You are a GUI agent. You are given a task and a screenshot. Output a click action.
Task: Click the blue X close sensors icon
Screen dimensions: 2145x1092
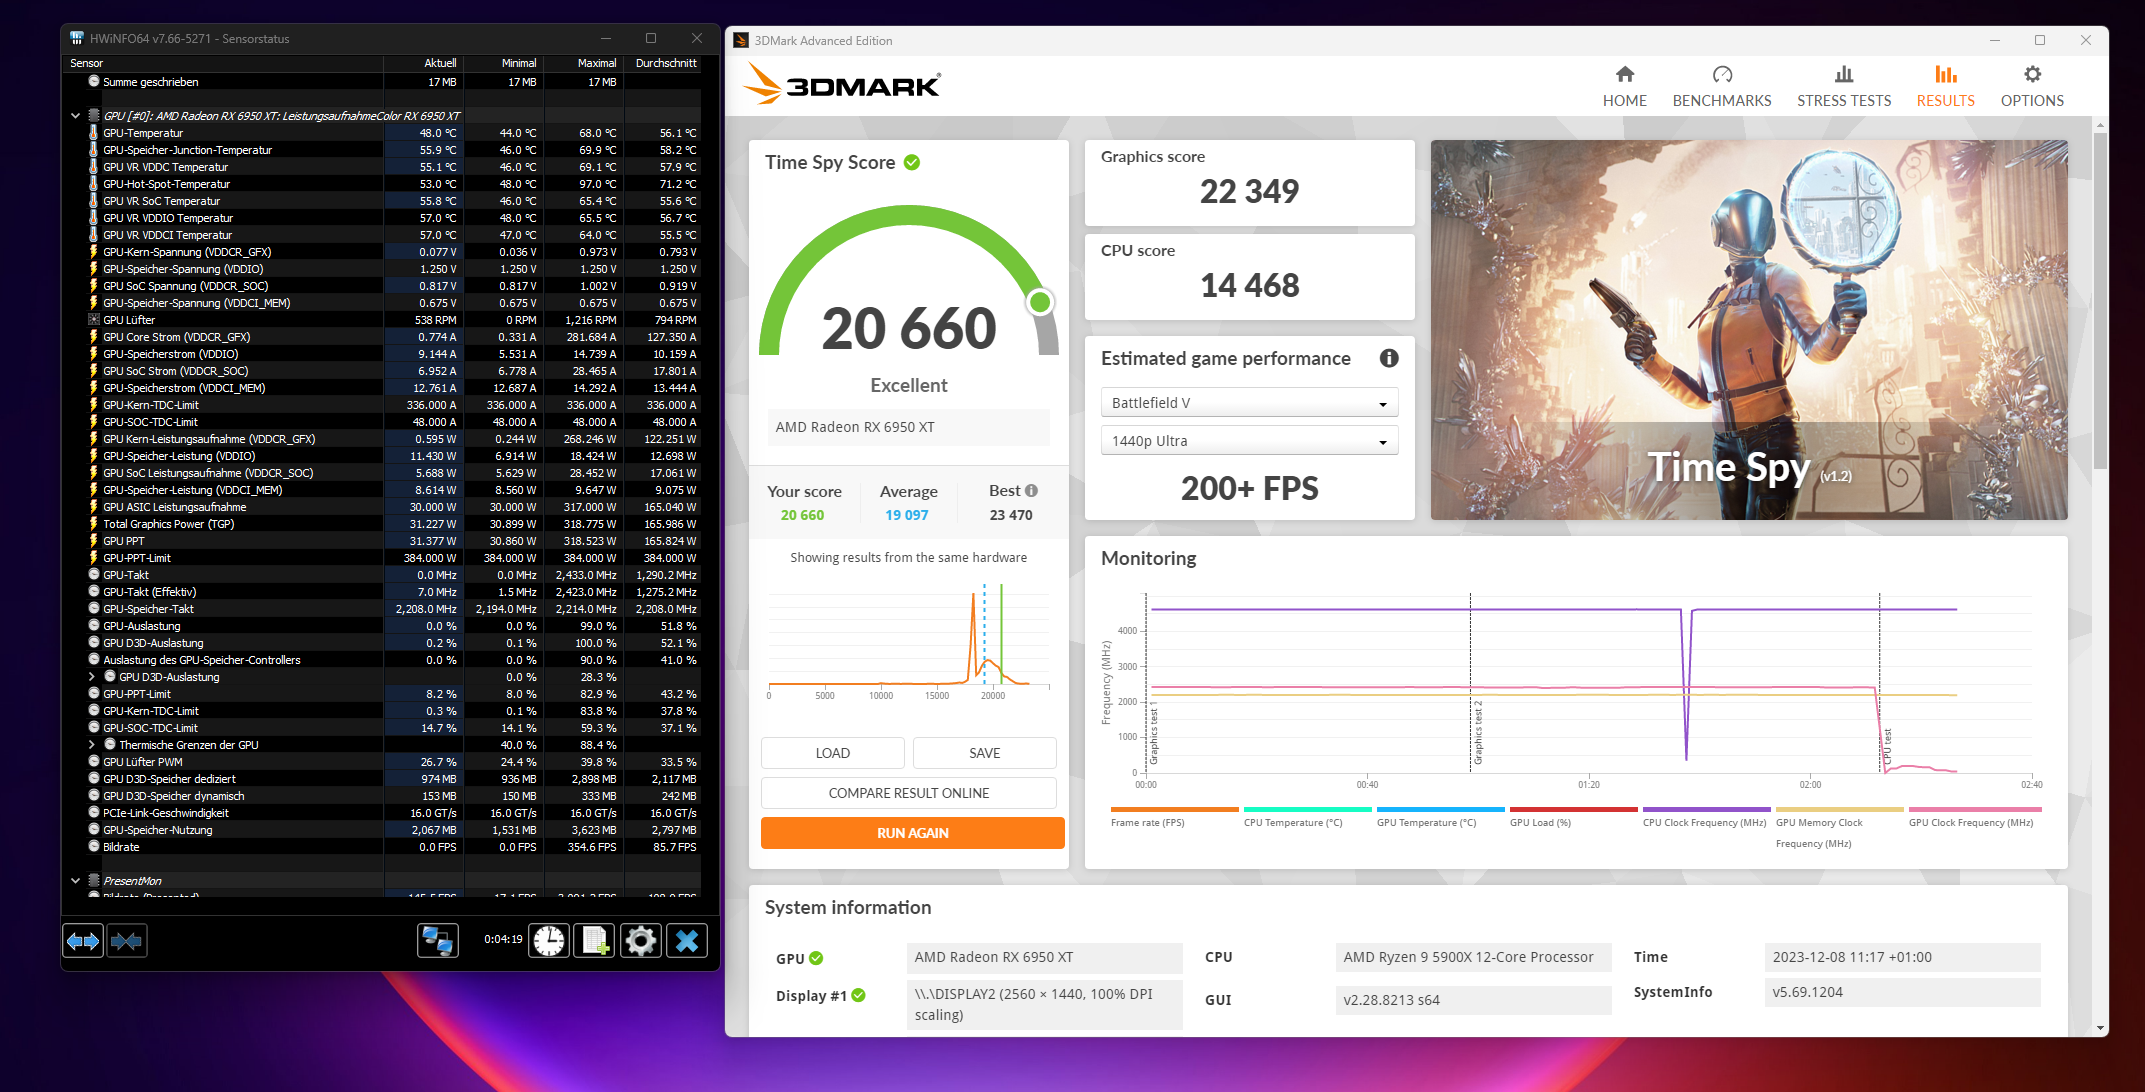(x=687, y=941)
